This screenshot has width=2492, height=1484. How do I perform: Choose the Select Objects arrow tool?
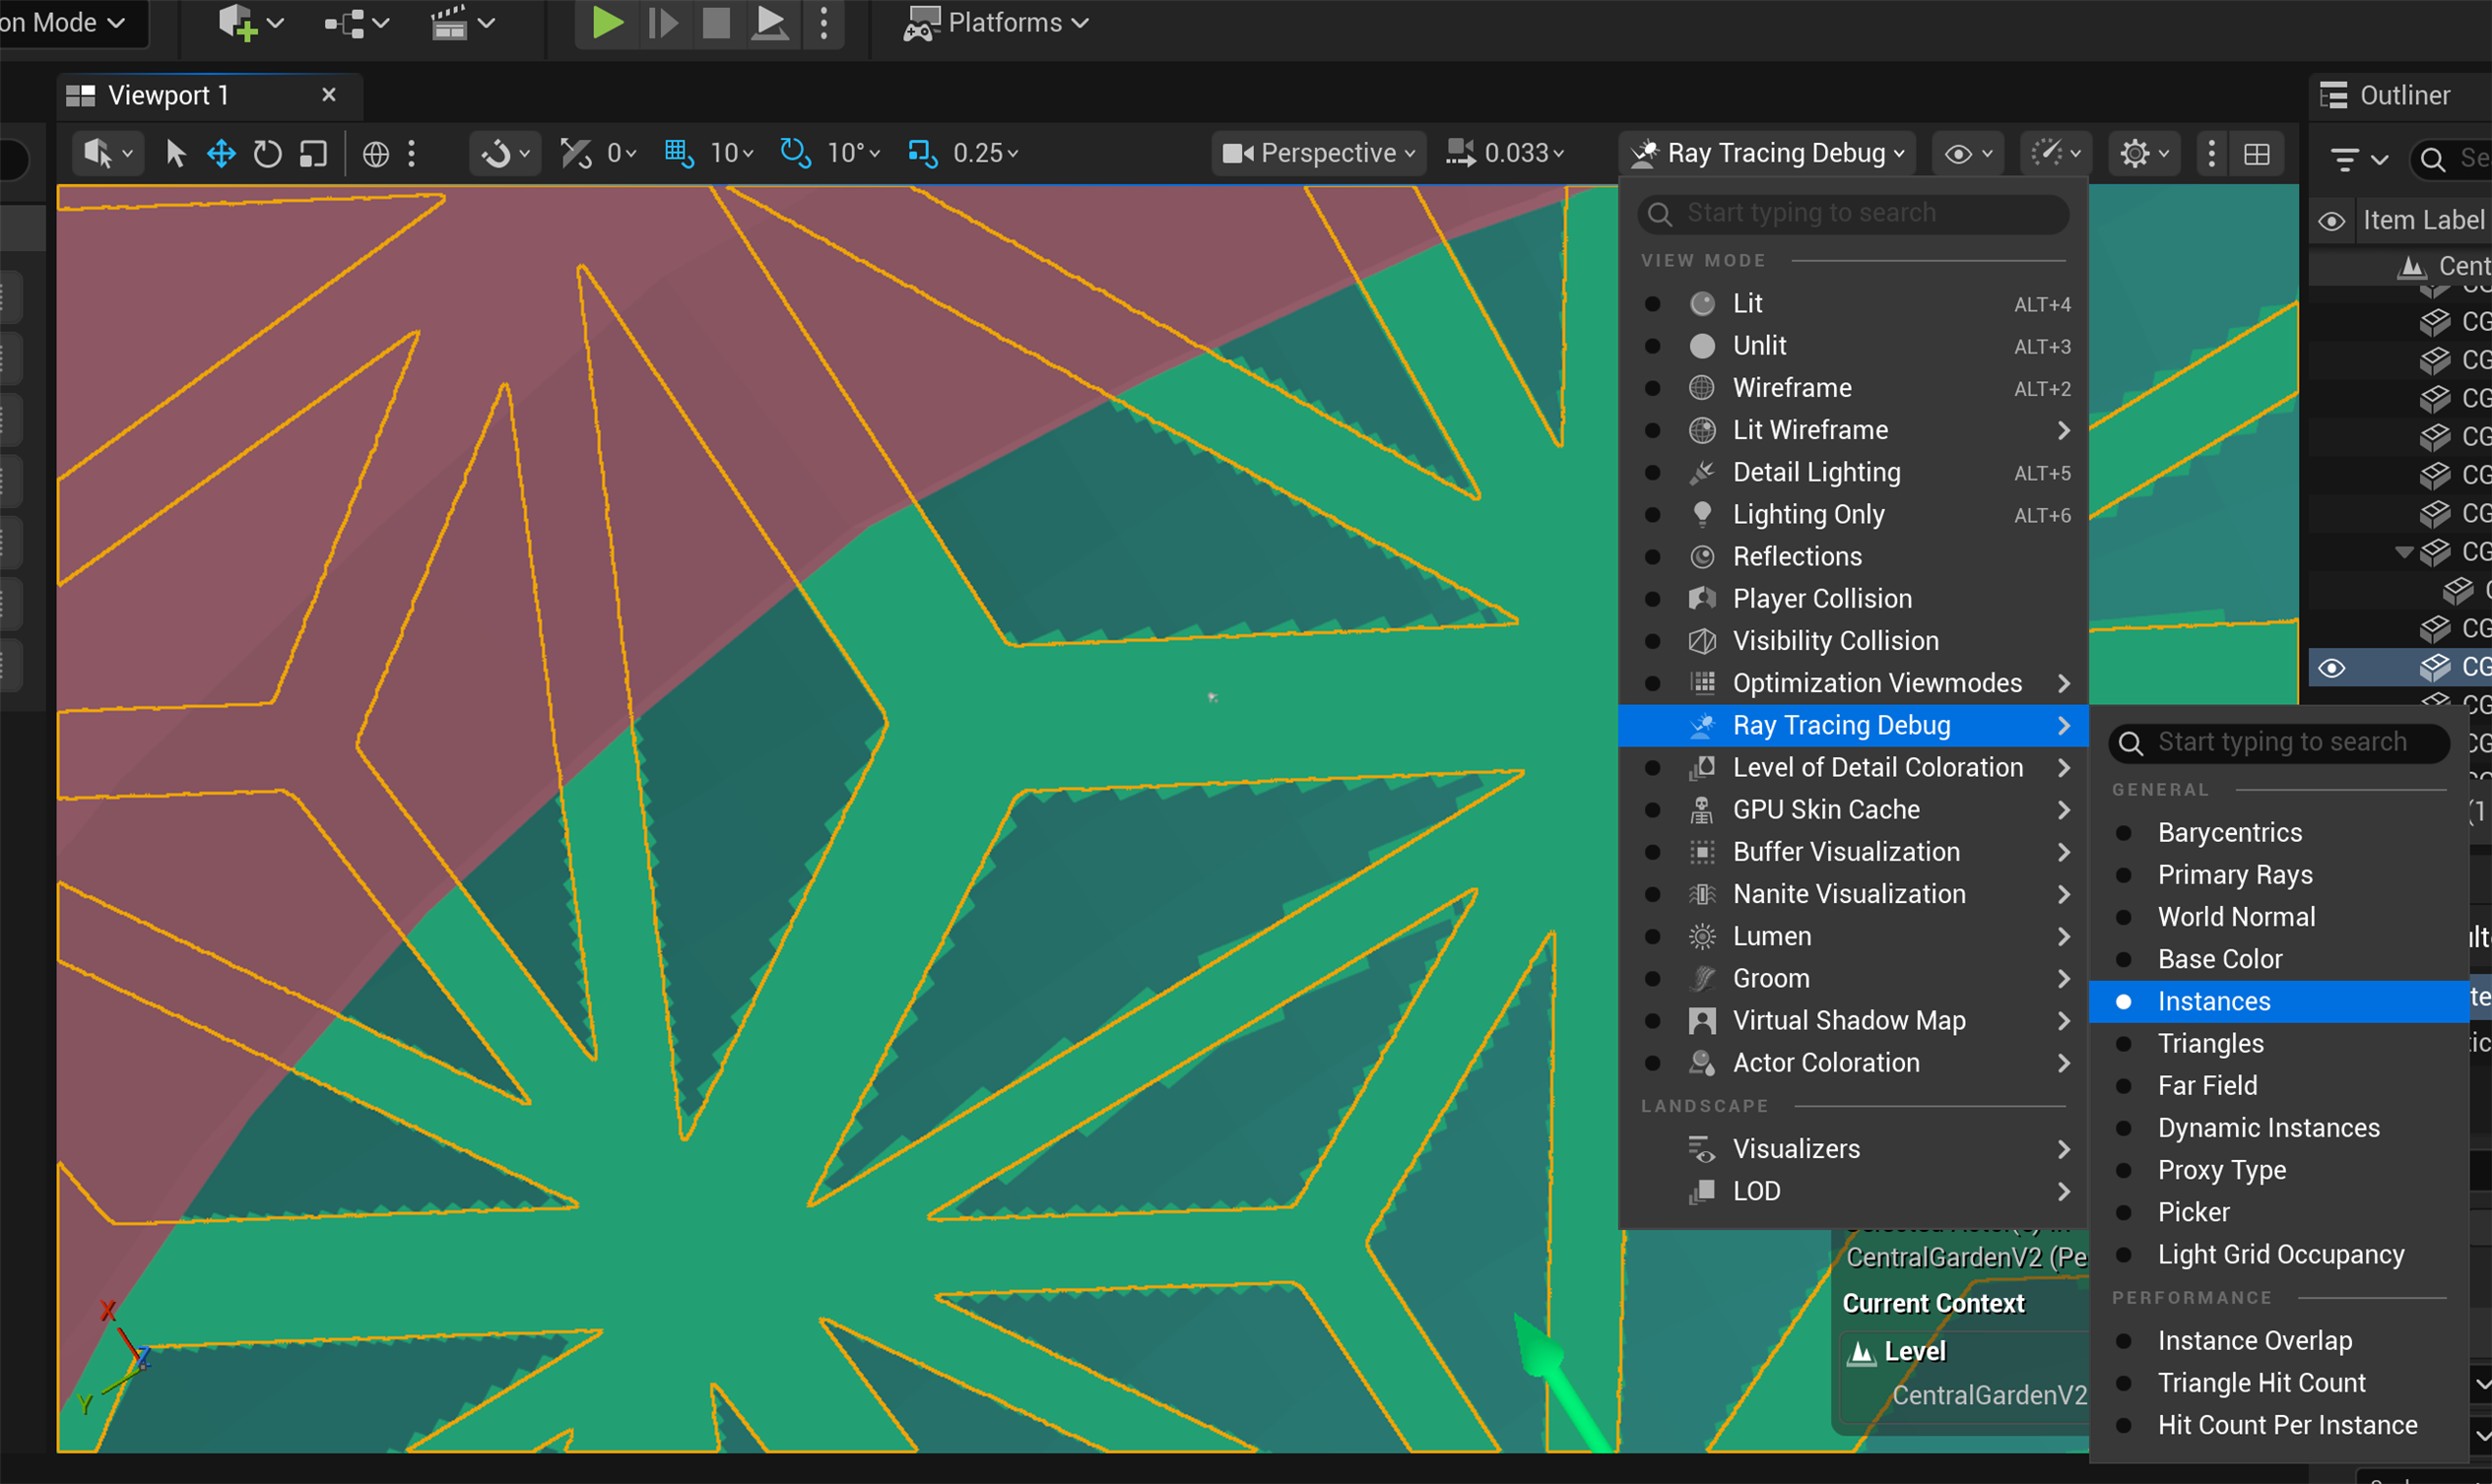[175, 153]
